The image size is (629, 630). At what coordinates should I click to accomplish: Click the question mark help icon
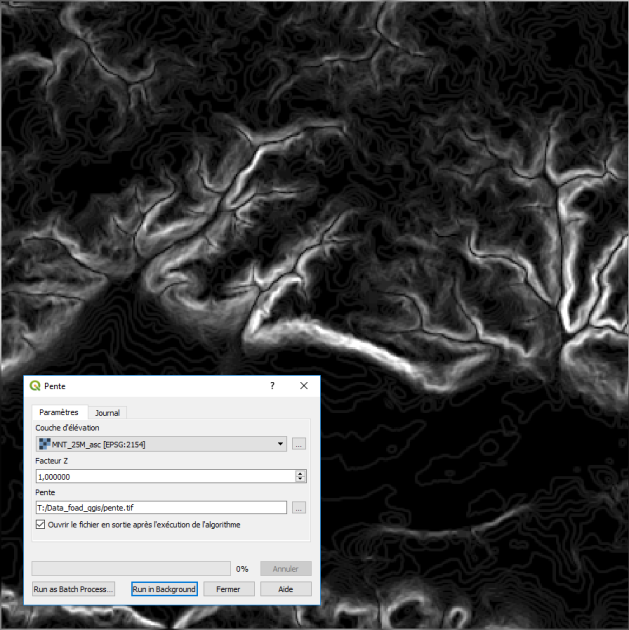coord(272,386)
